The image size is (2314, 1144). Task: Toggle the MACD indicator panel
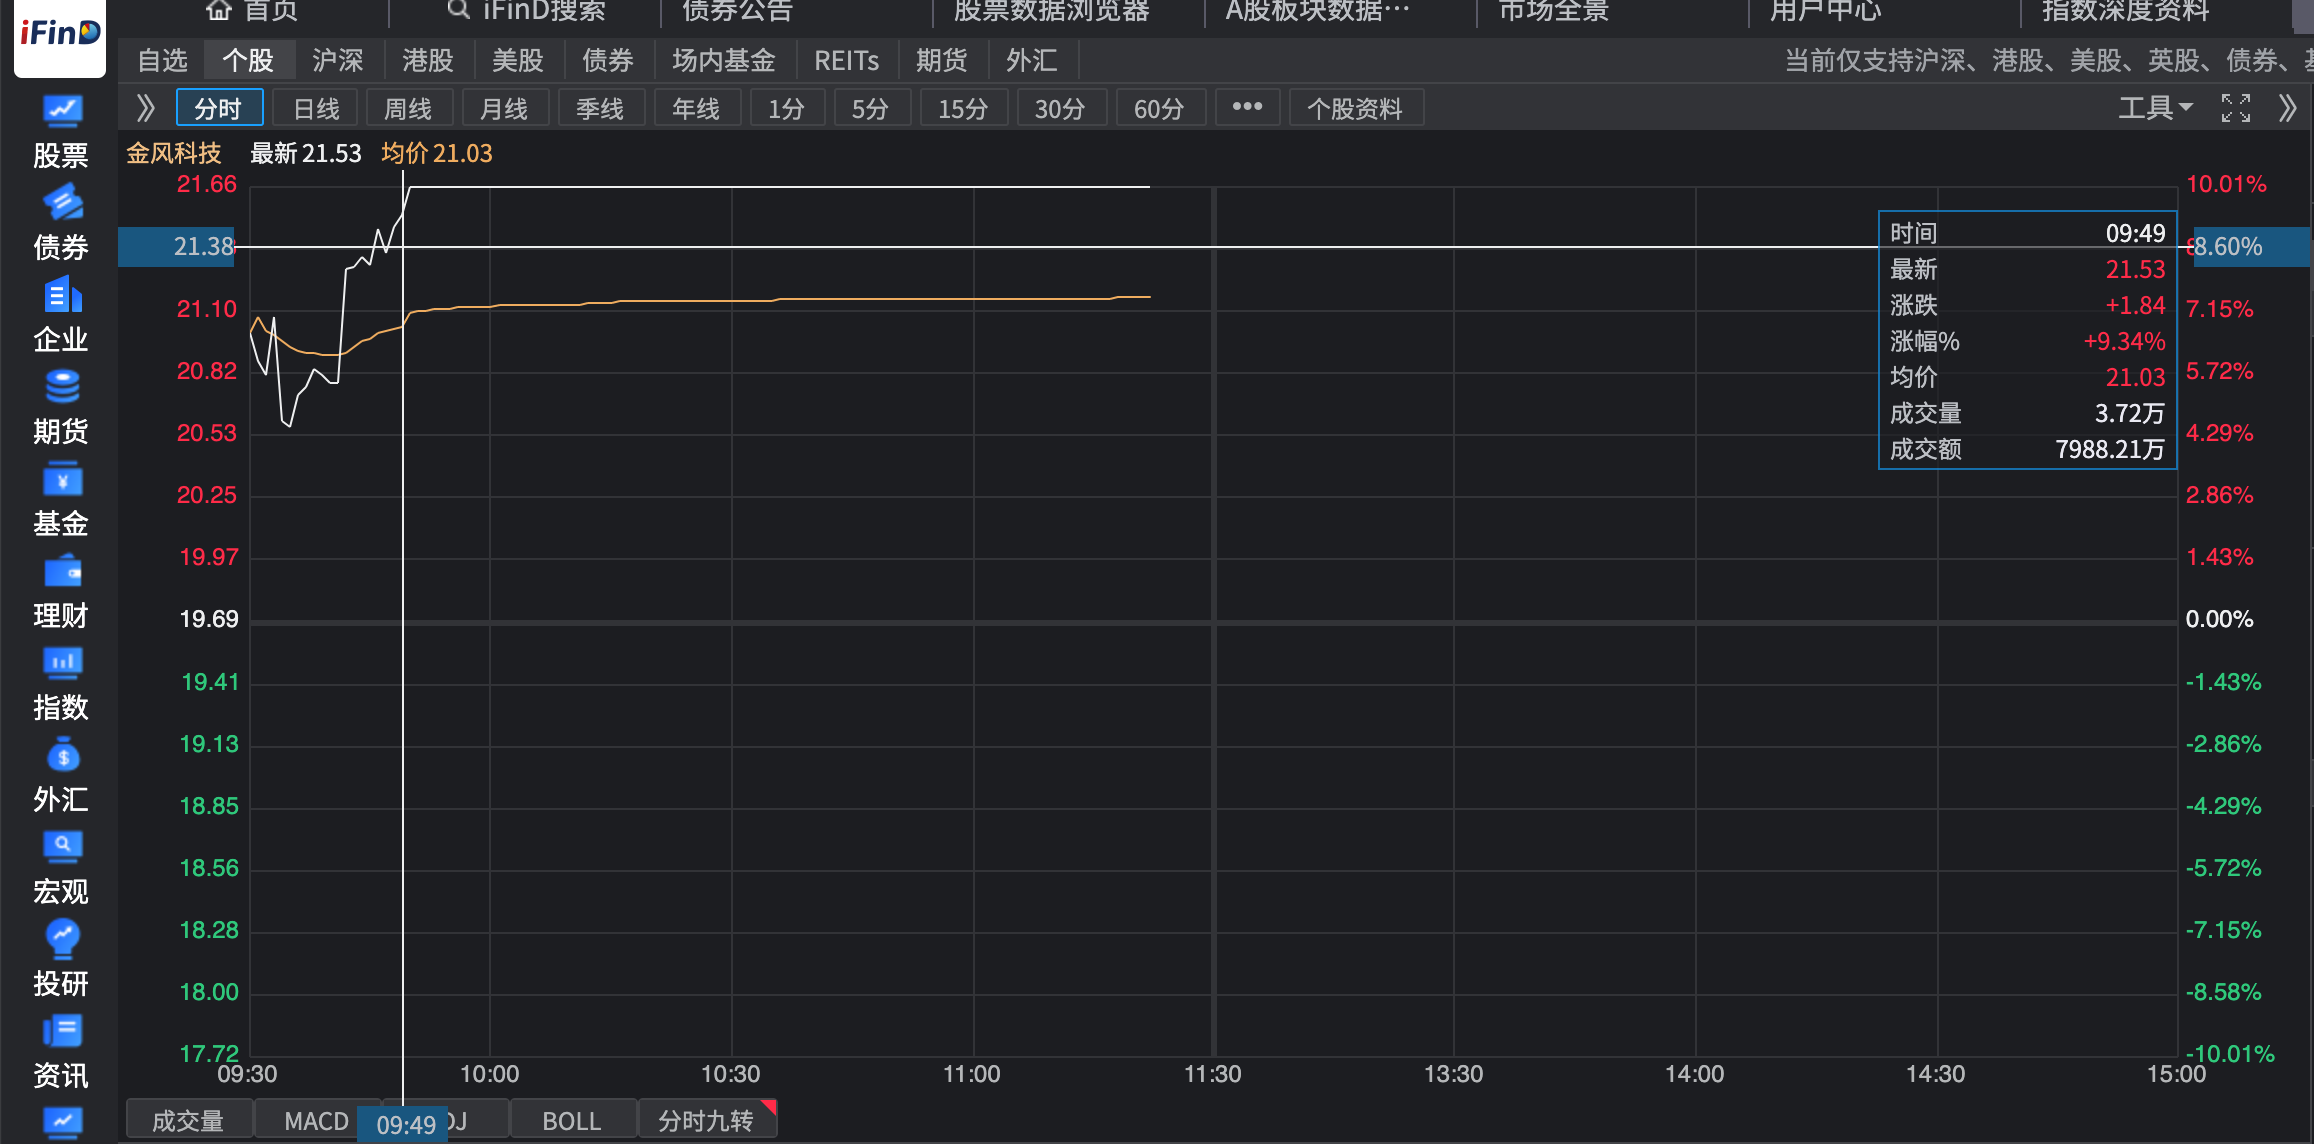(x=316, y=1121)
